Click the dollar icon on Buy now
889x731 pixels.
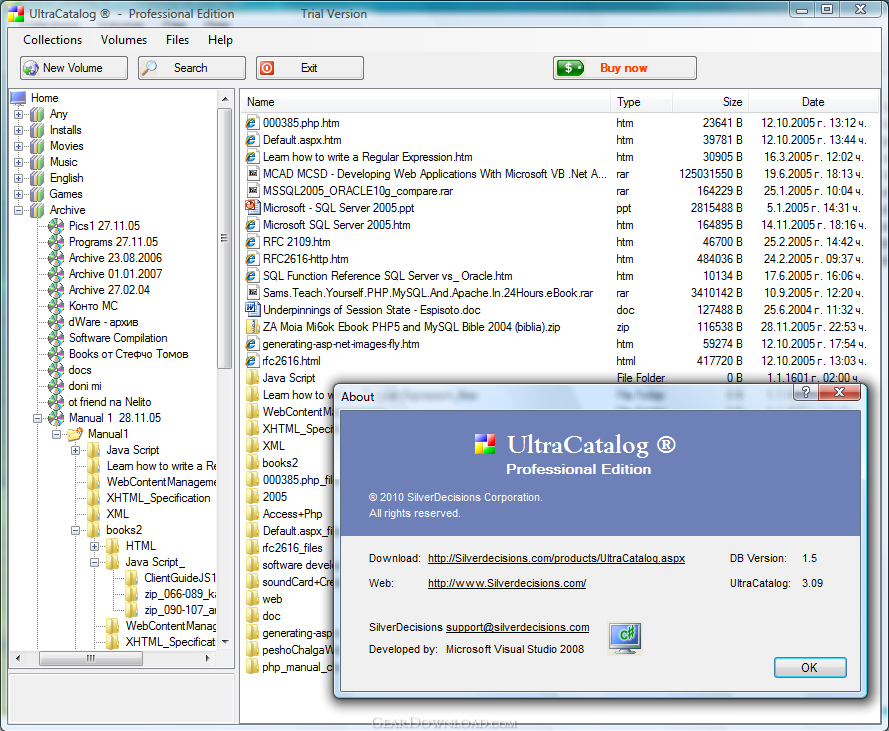(570, 68)
